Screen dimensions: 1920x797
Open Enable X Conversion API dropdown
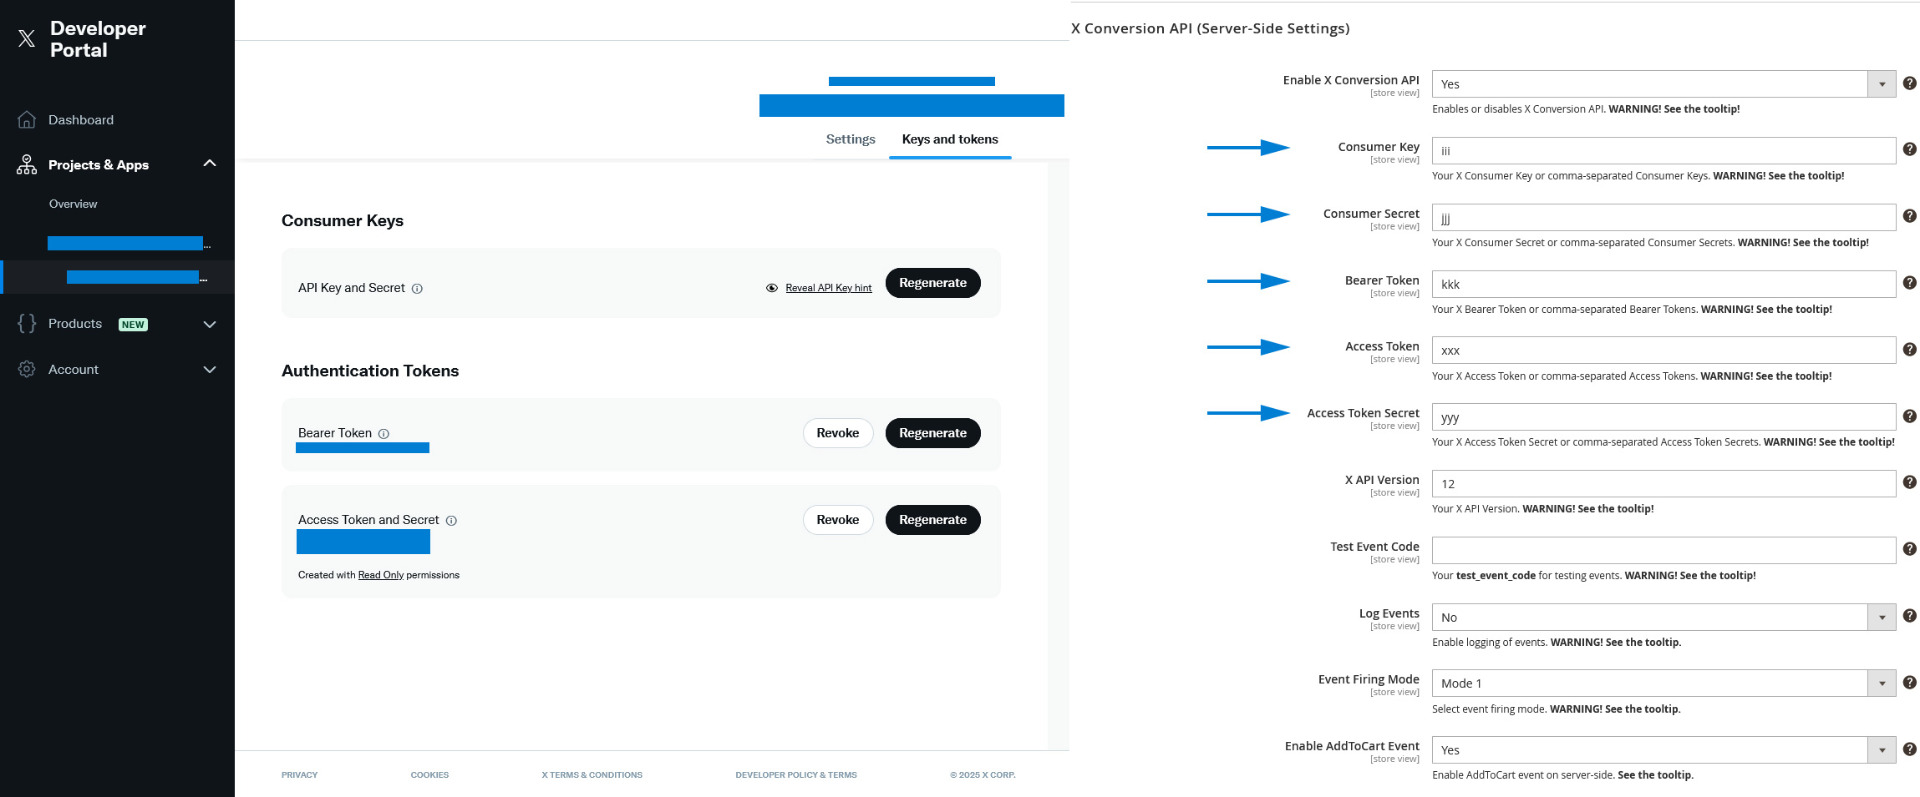(1664, 84)
